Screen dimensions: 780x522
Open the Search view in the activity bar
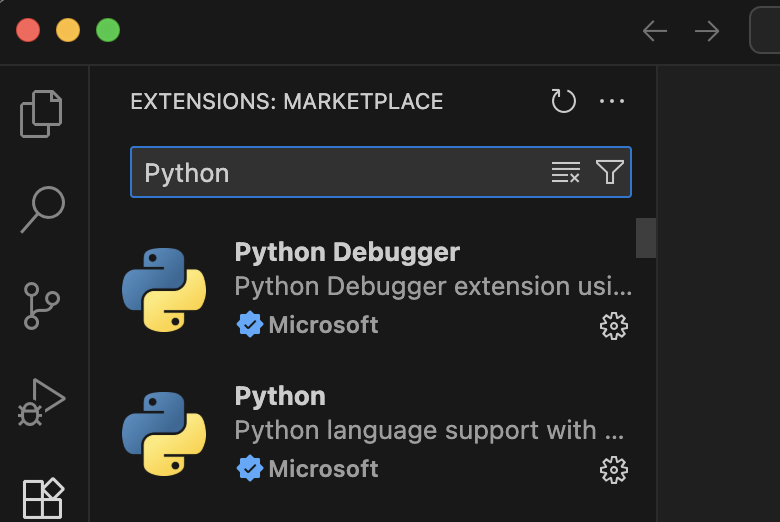[42, 209]
